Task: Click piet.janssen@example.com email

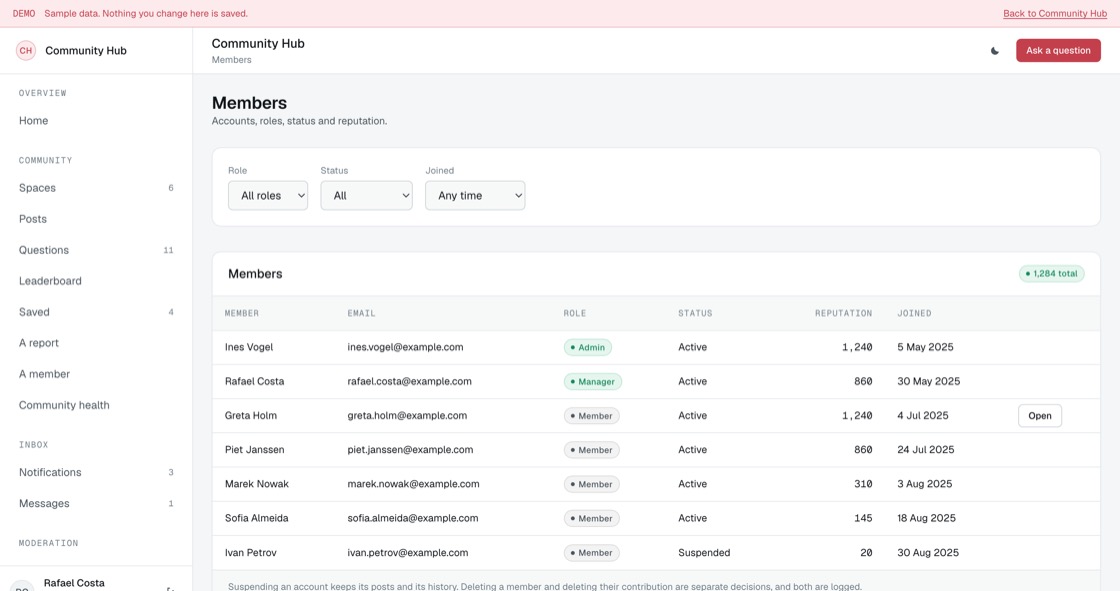Action: pyautogui.click(x=410, y=450)
